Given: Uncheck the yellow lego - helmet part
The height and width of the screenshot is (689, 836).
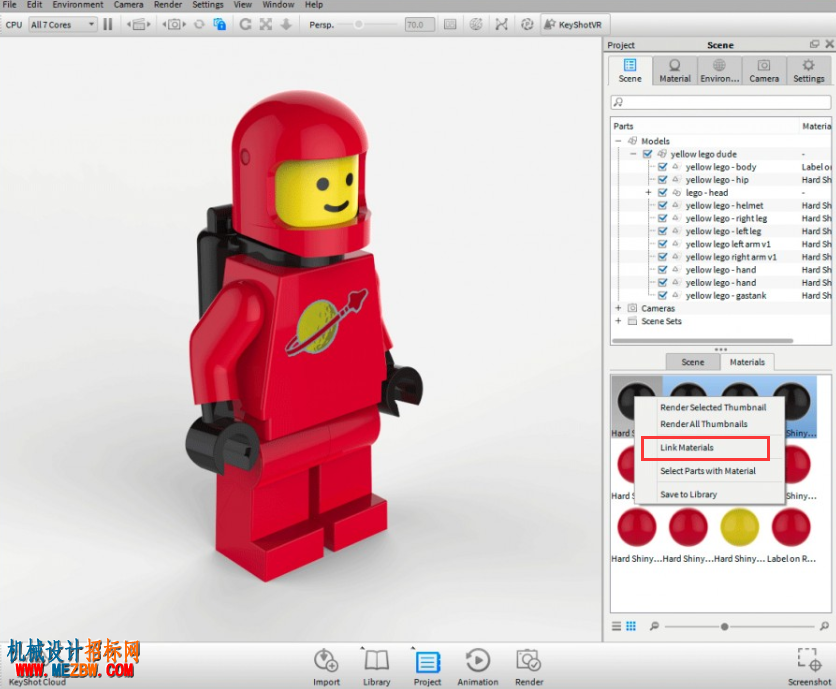Looking at the screenshot, I should [x=663, y=205].
